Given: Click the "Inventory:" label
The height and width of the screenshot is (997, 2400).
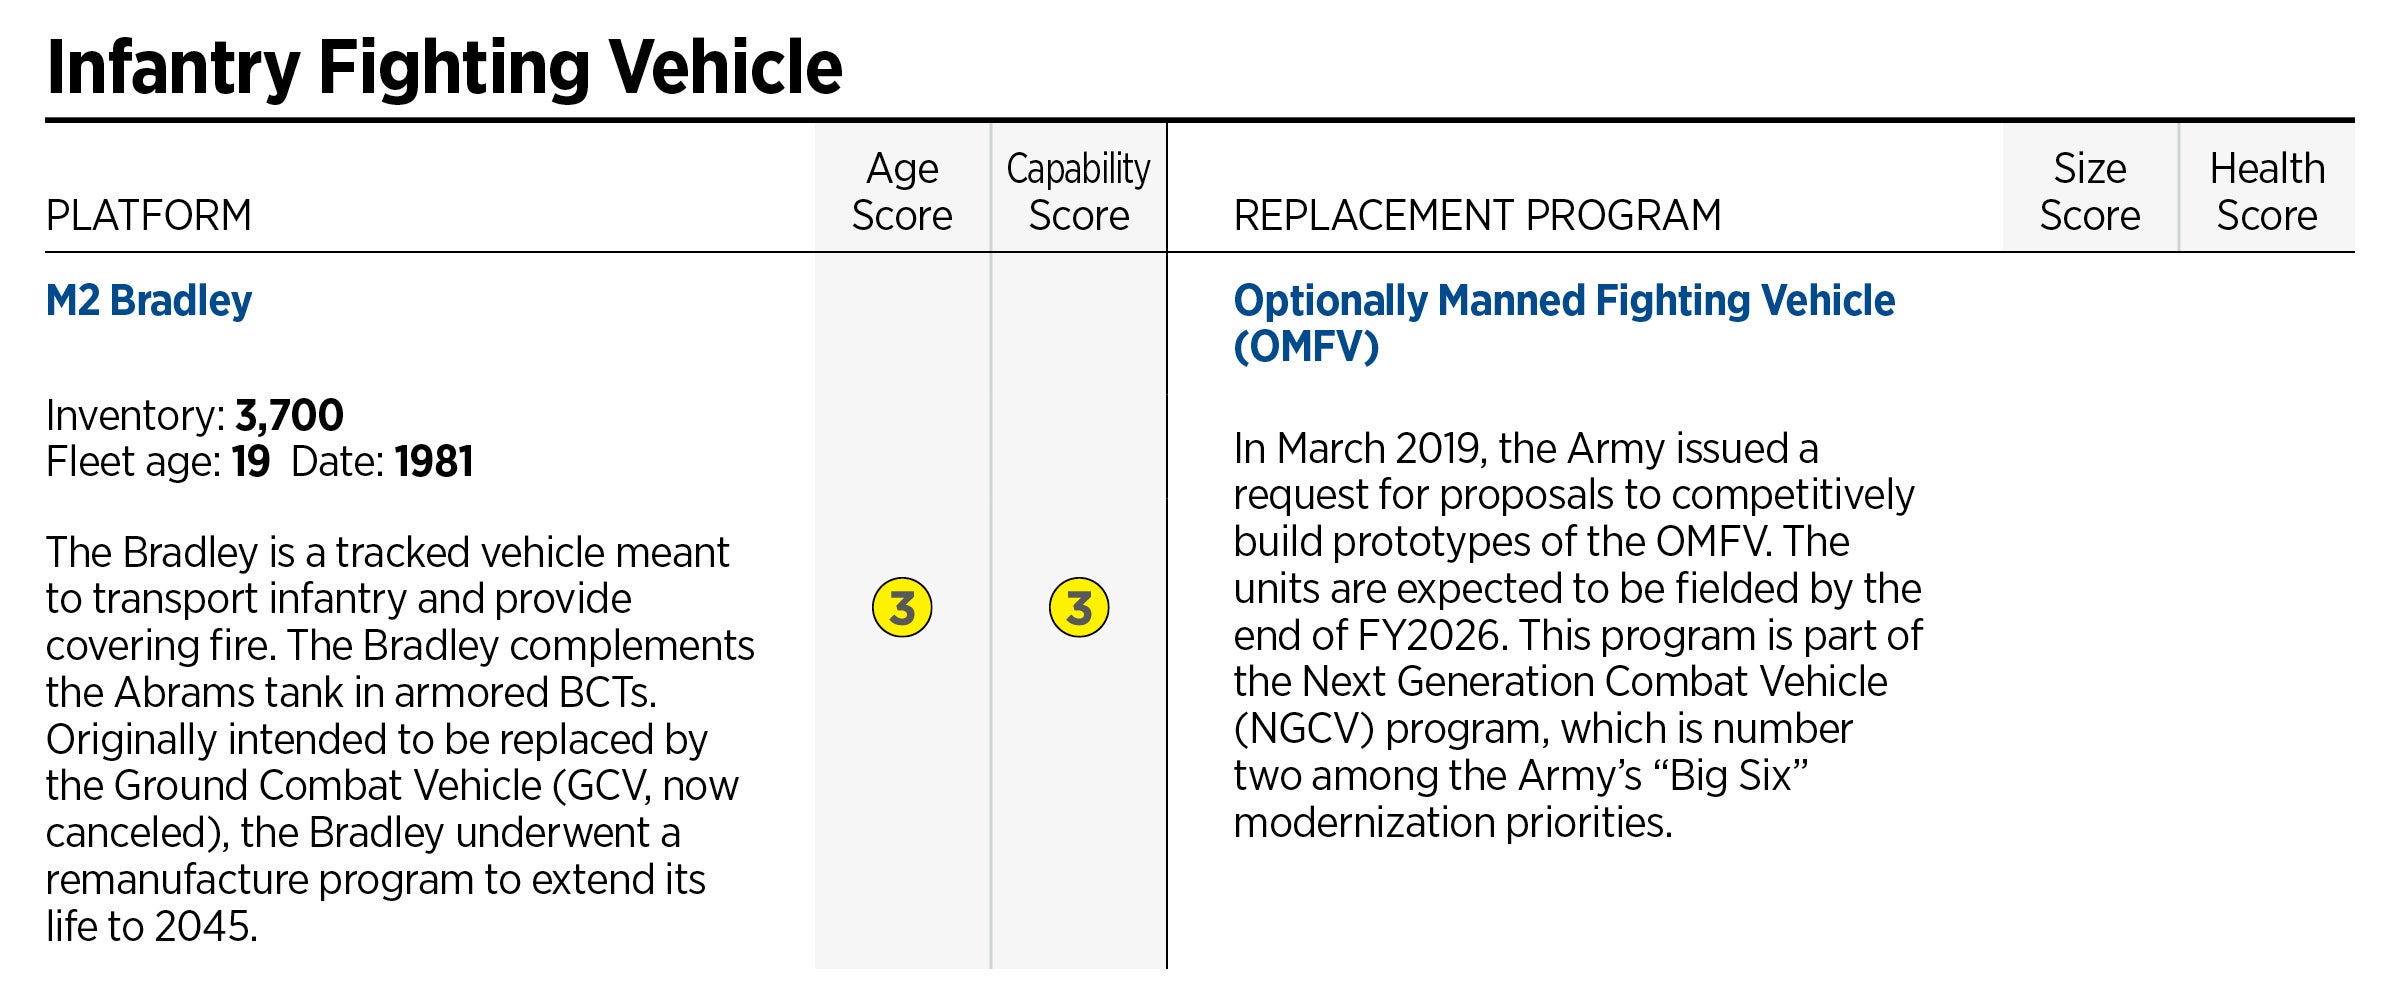Looking at the screenshot, I should (x=136, y=415).
